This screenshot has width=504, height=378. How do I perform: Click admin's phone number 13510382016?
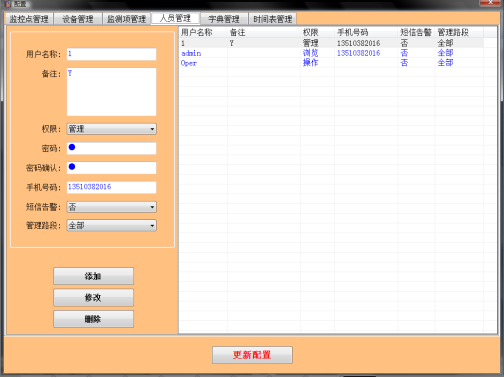pos(358,53)
